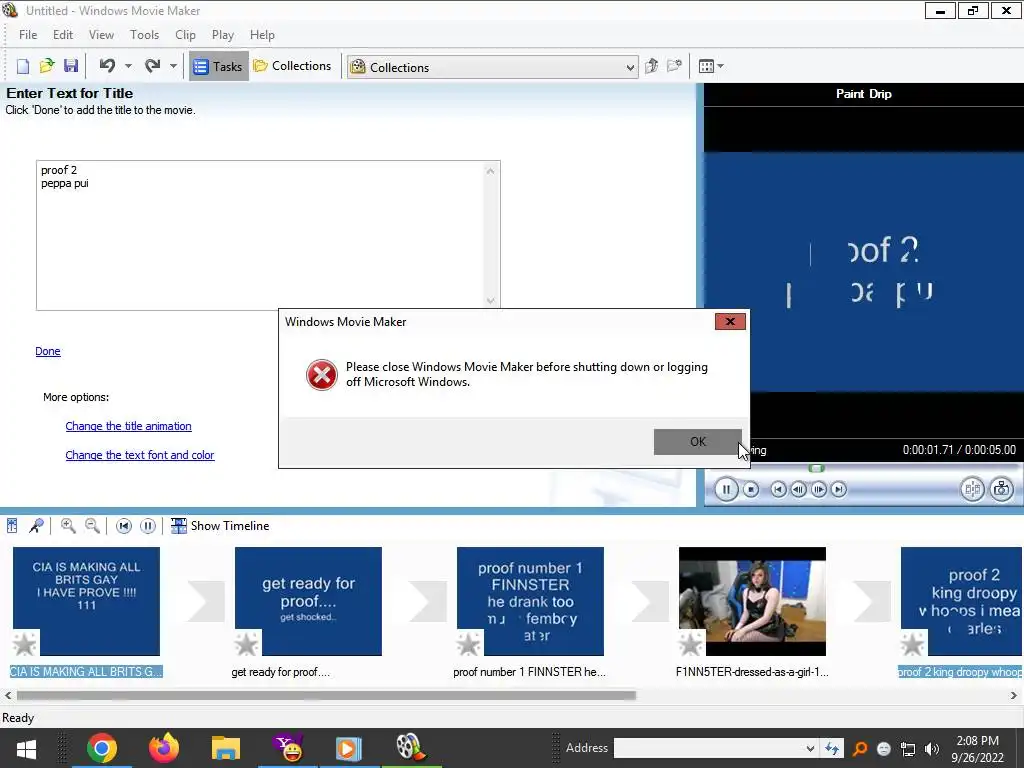Click the preview Forward button
The width and height of the screenshot is (1024, 768).
839,489
